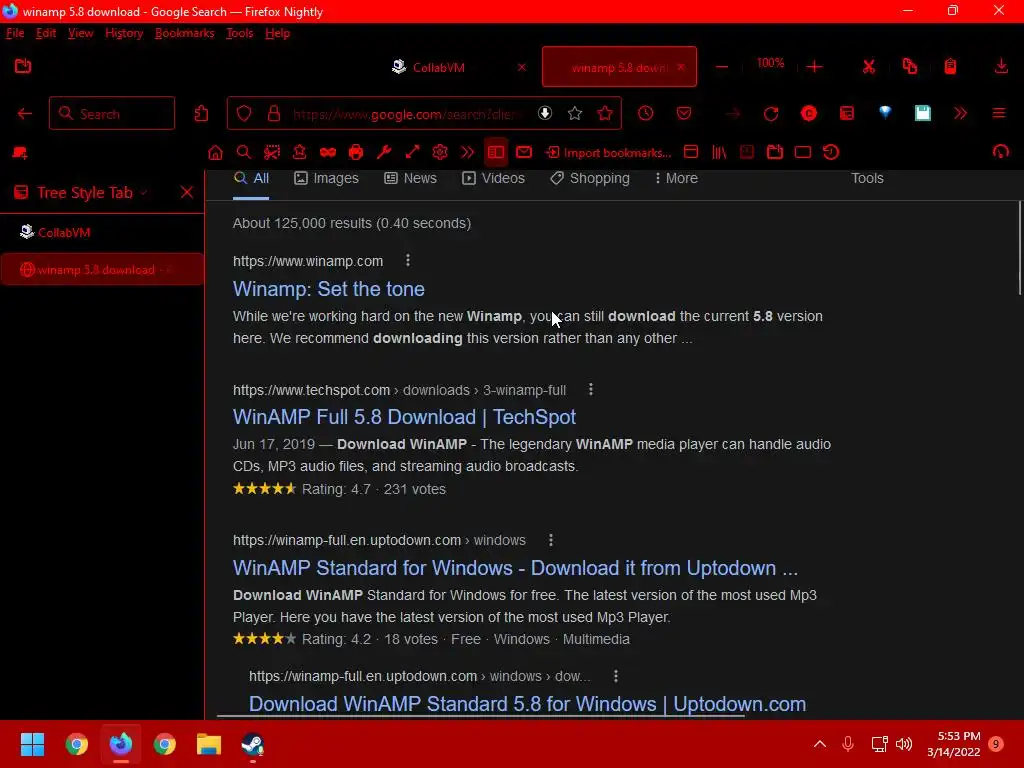
Task: Click the google.com URL address field
Action: 407,114
